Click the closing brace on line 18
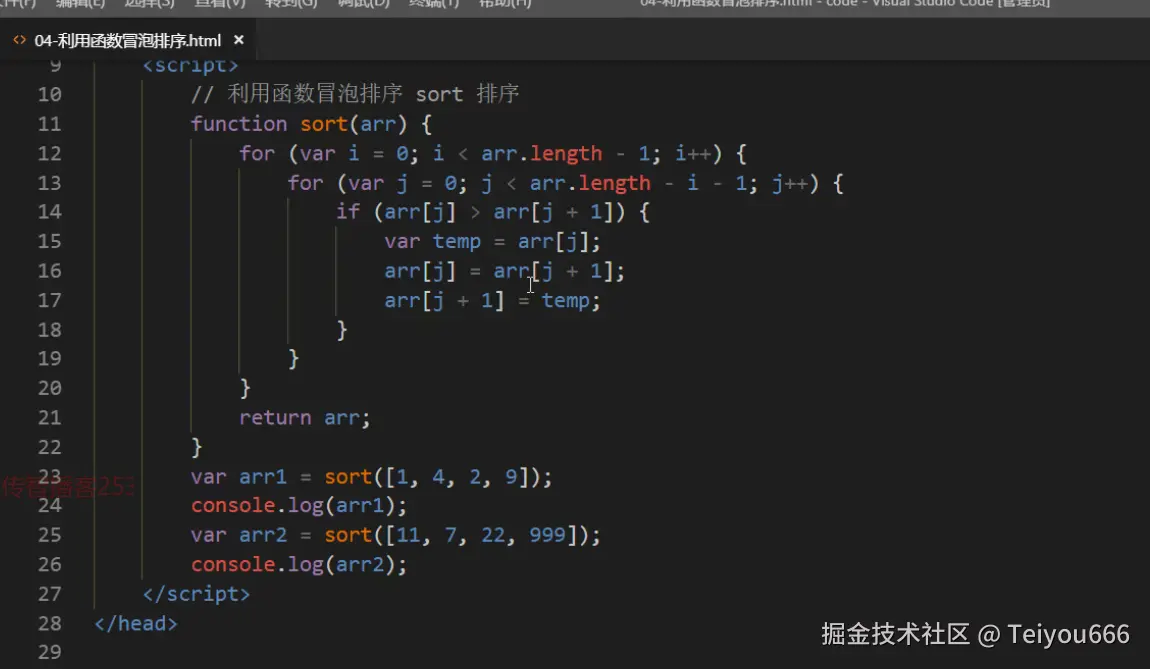The height and width of the screenshot is (669, 1150). [x=342, y=329]
